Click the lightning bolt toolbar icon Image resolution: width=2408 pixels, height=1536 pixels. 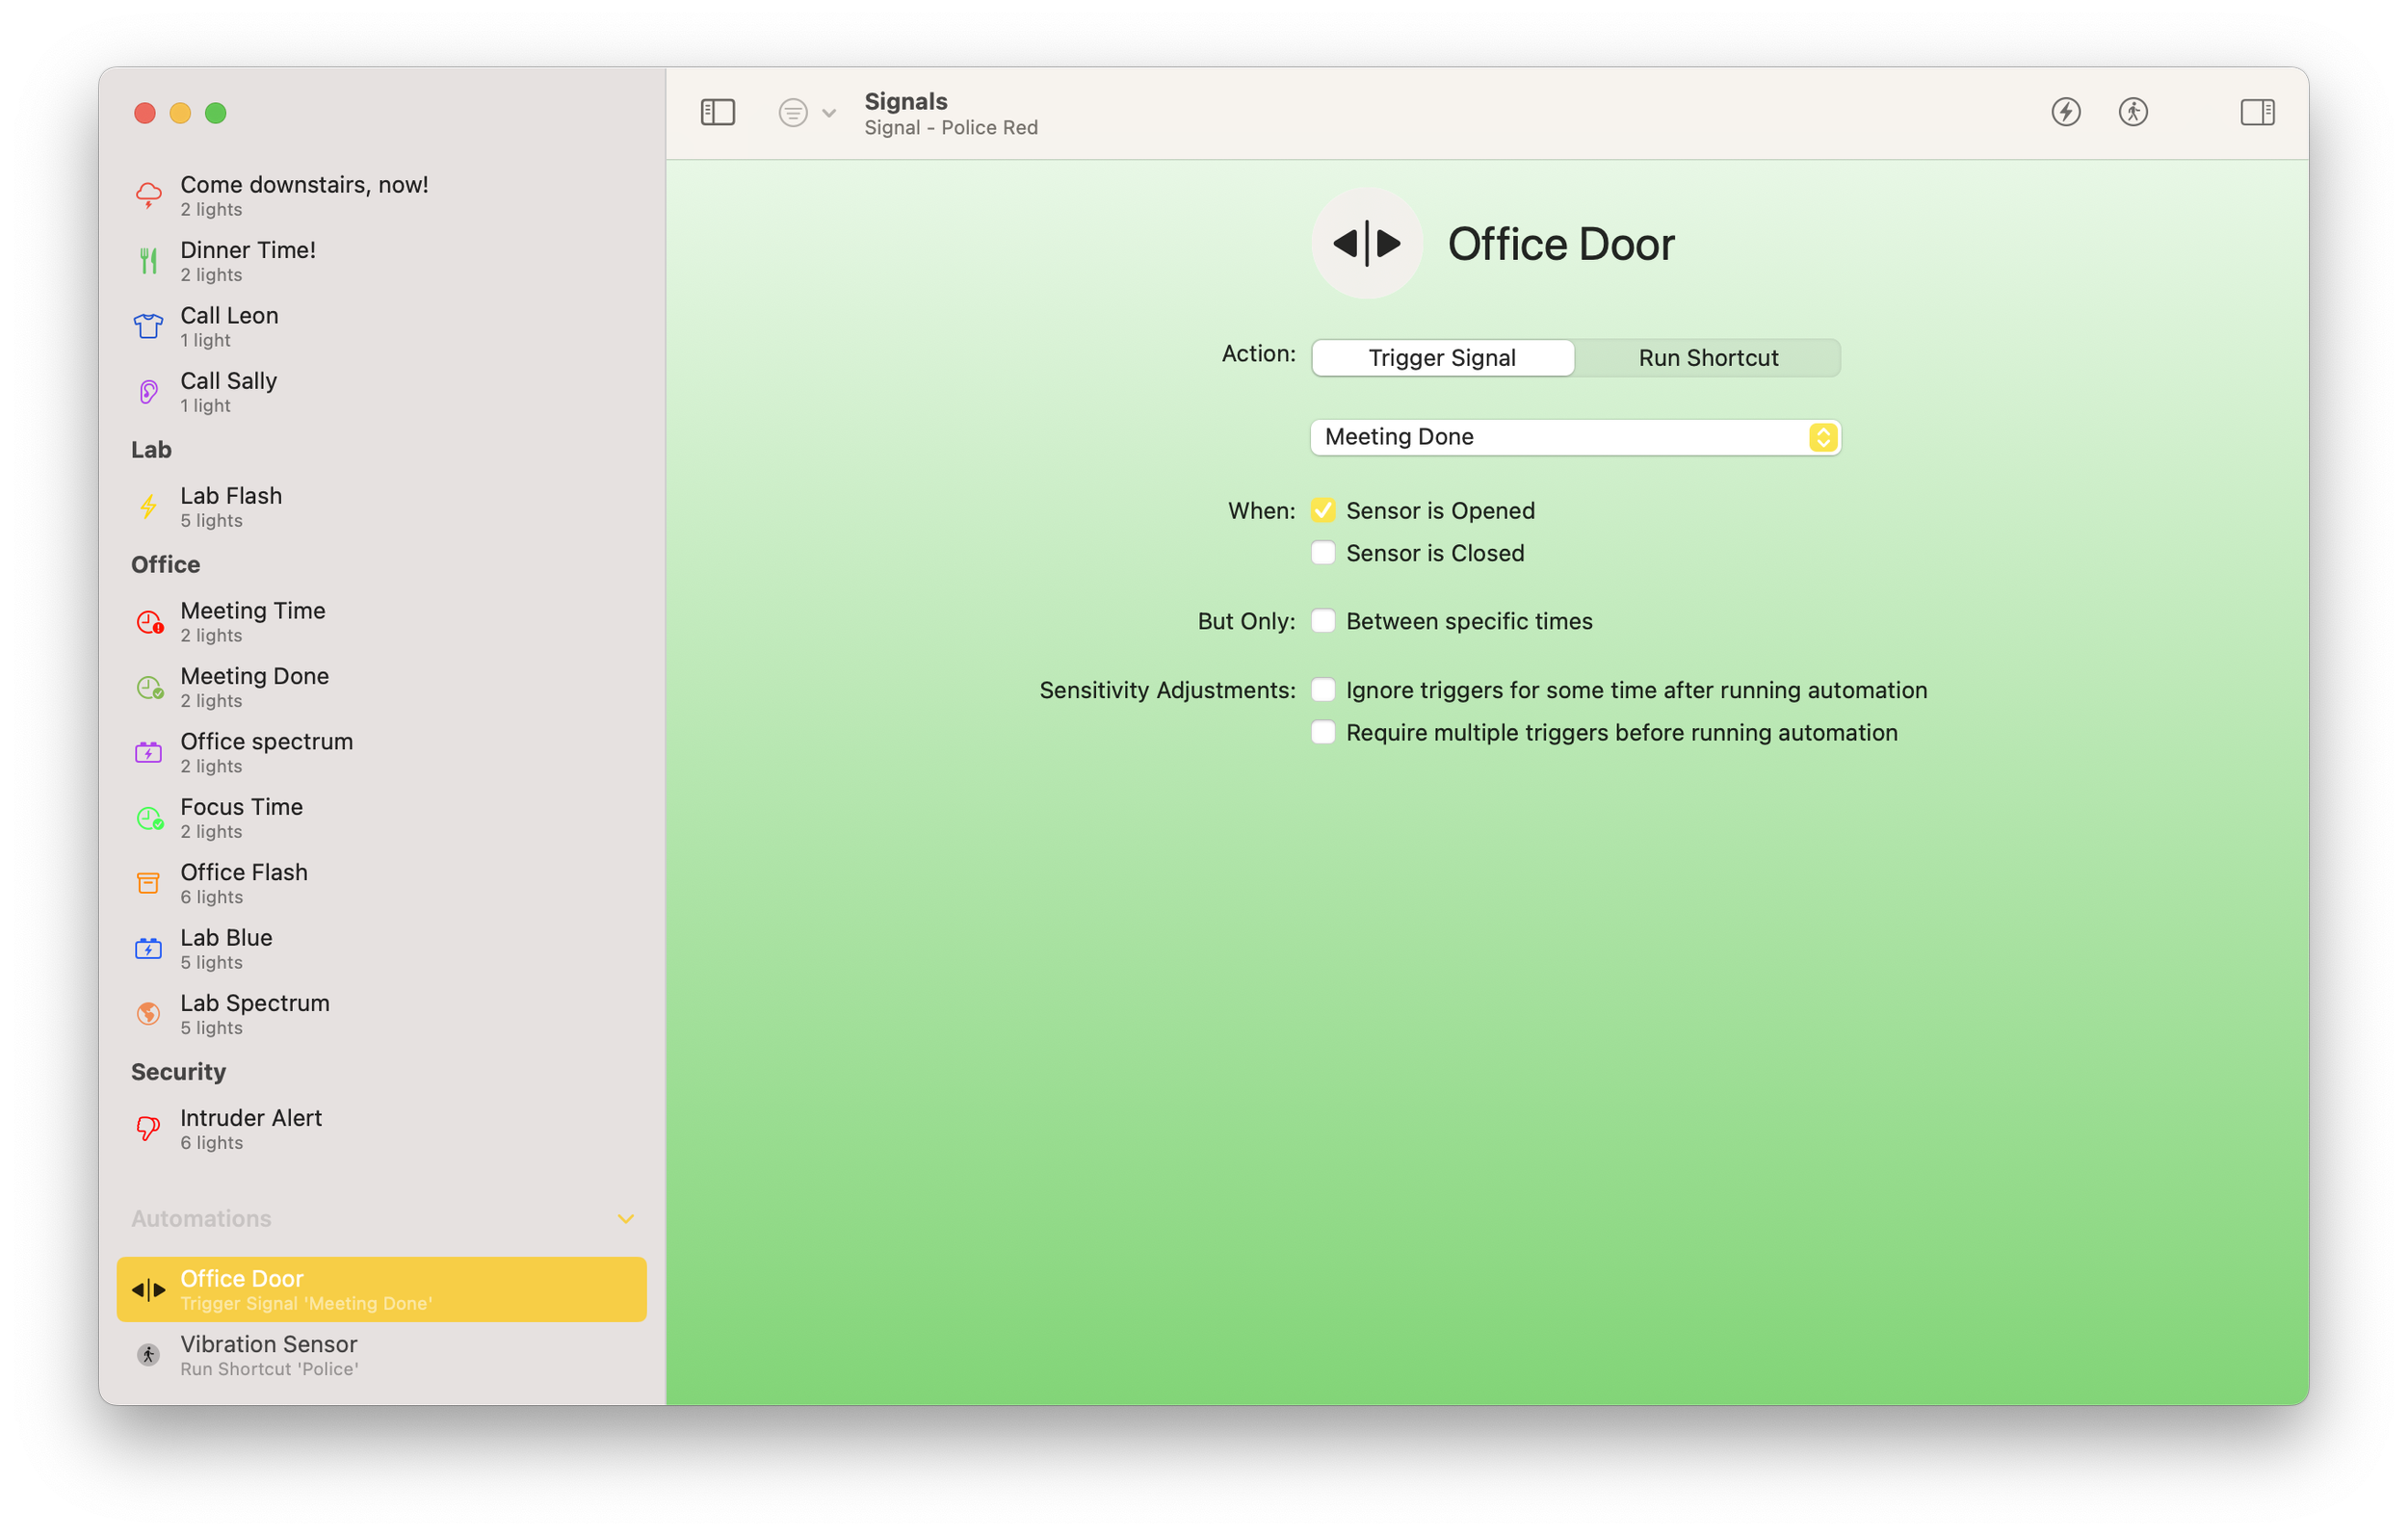point(2065,112)
